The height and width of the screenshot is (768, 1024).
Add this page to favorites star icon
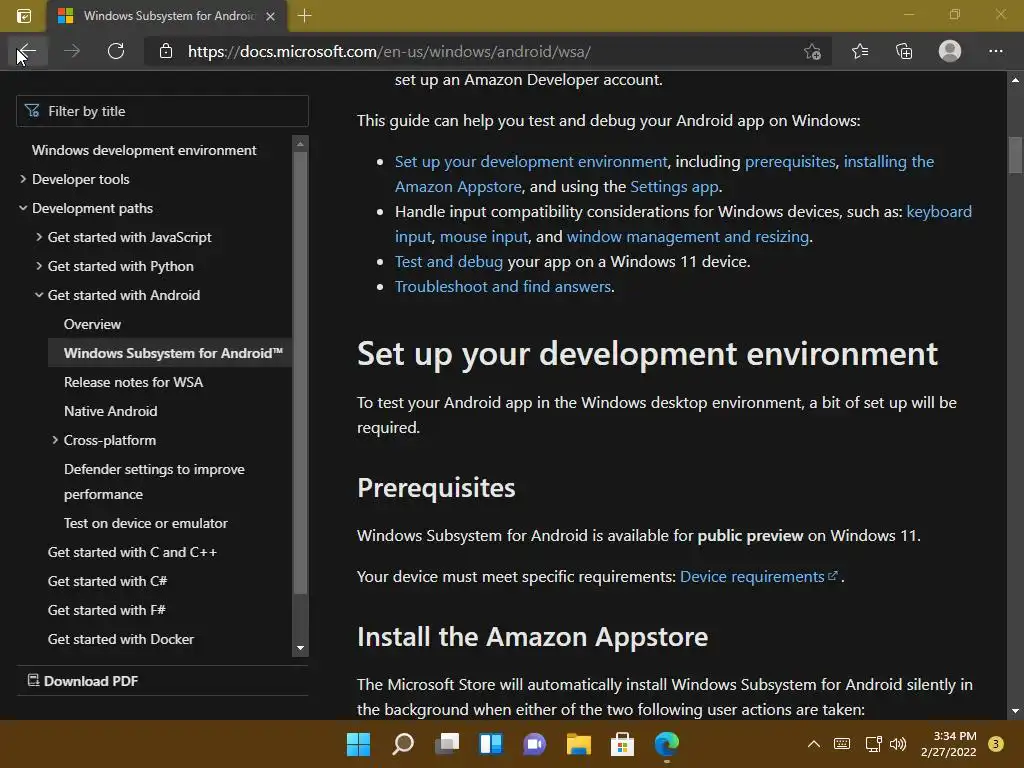812,51
